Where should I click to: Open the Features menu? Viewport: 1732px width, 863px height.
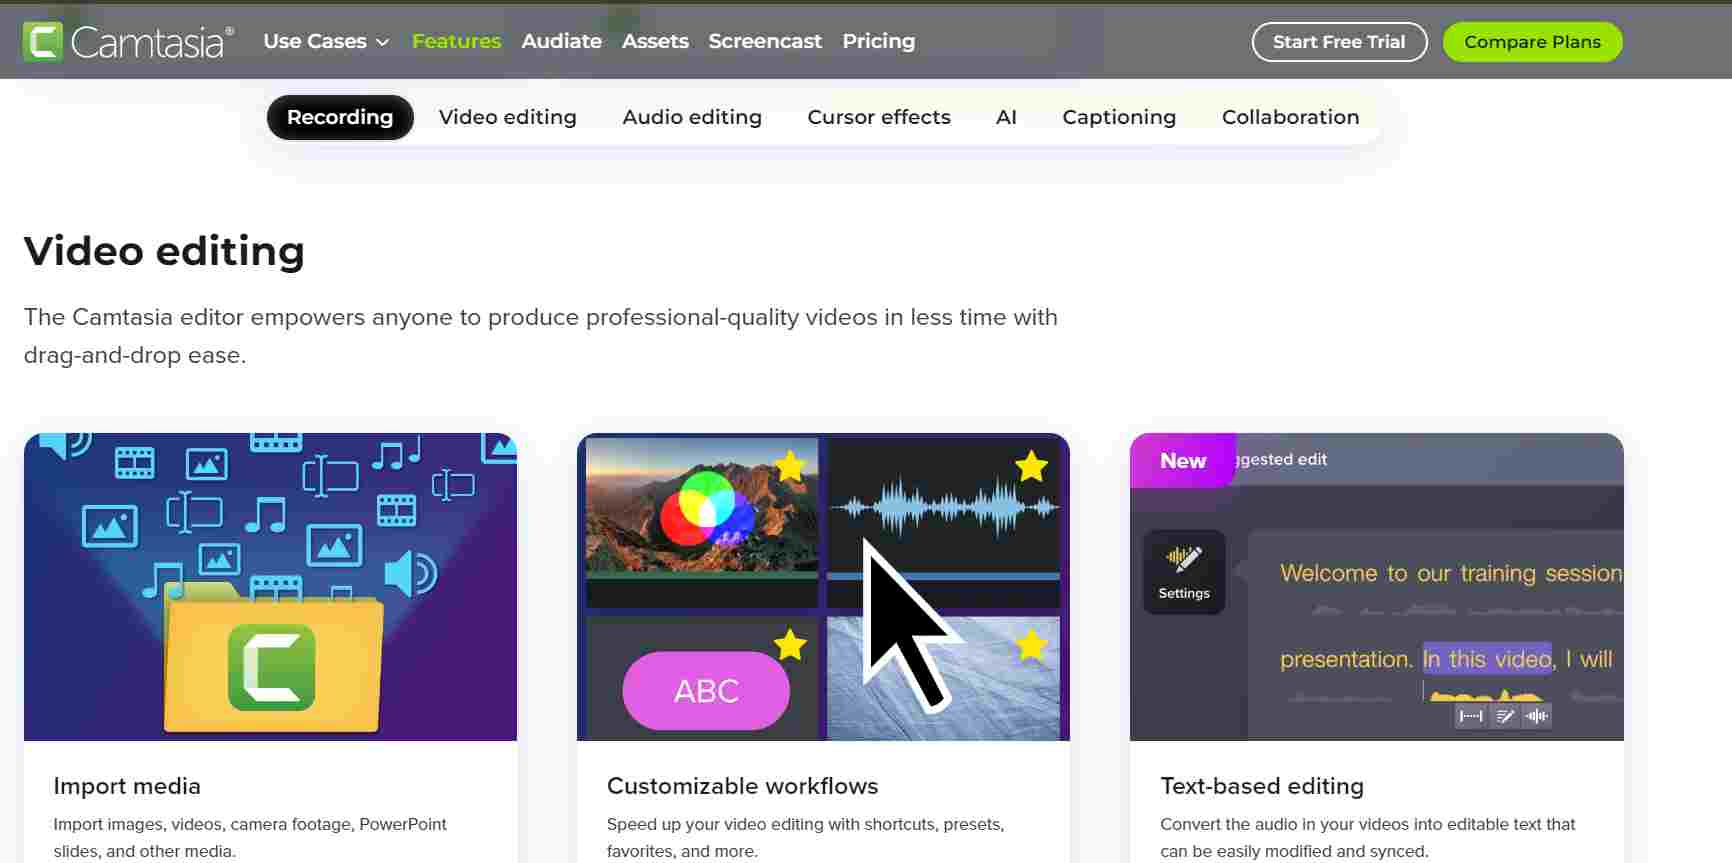tap(456, 41)
